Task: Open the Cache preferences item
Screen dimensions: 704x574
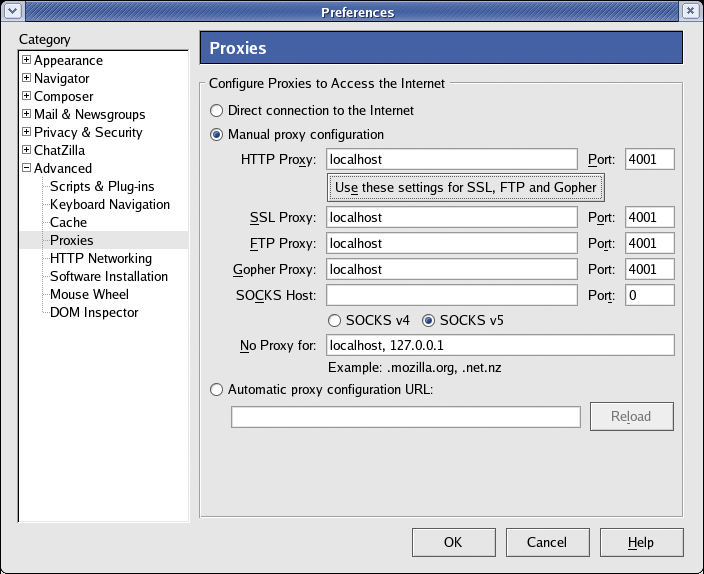Action: coord(68,222)
